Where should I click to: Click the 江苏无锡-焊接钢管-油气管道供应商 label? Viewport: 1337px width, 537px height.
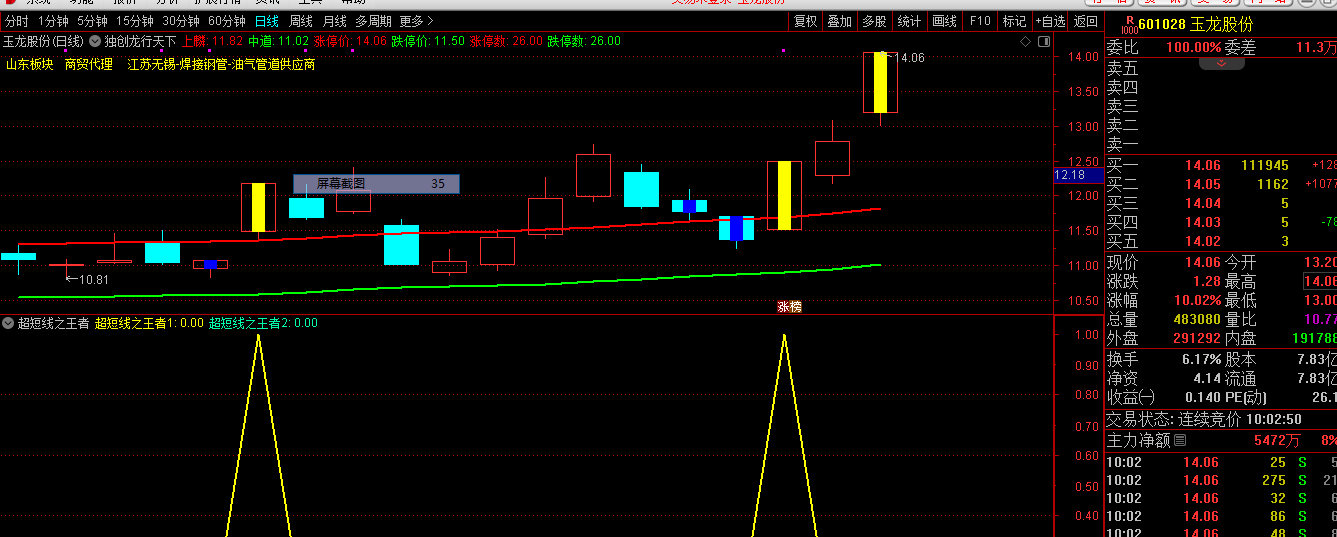pos(221,64)
